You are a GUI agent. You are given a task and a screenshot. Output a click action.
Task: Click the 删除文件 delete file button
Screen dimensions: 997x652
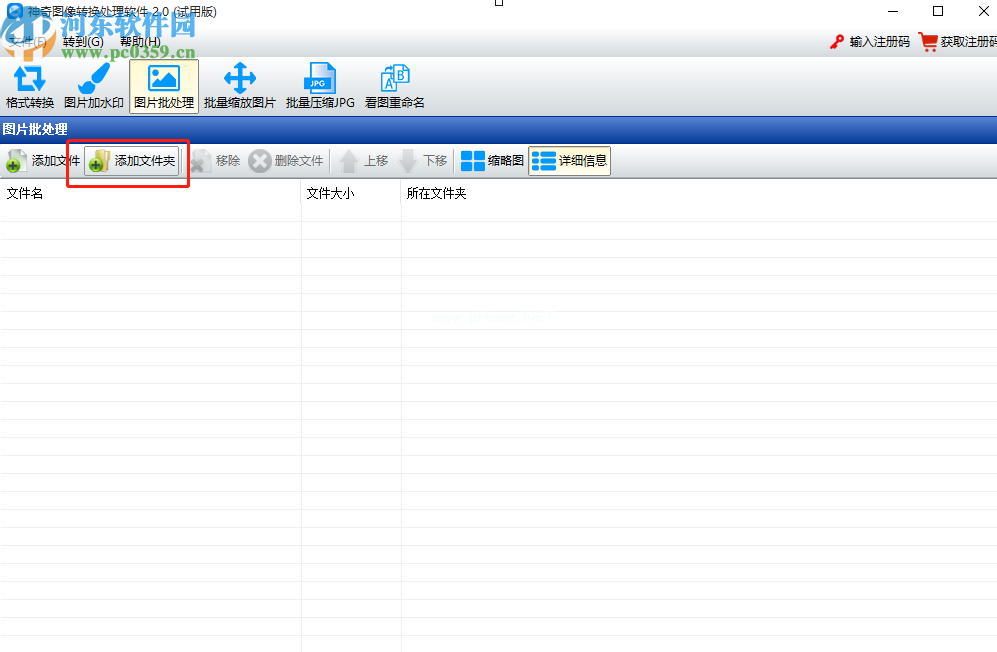[287, 161]
